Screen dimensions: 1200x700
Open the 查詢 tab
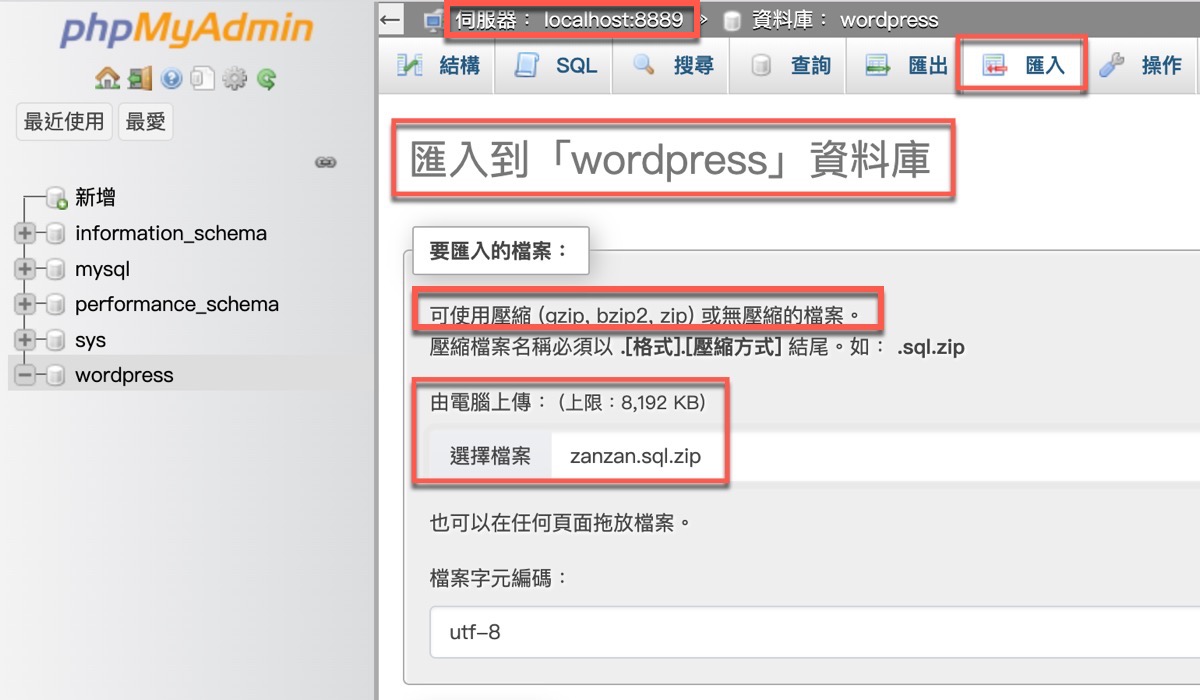(789, 66)
